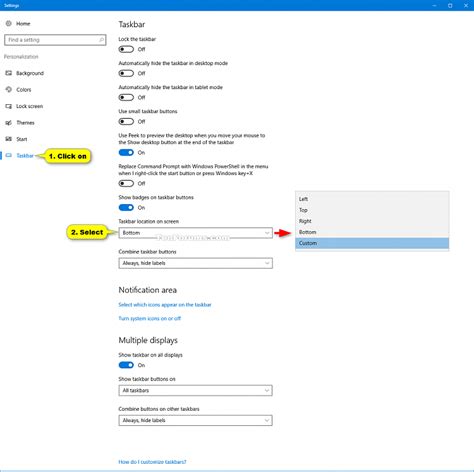The height and width of the screenshot is (472, 474).
Task: Open Taskbar location on screen dropdown
Action: (195, 233)
